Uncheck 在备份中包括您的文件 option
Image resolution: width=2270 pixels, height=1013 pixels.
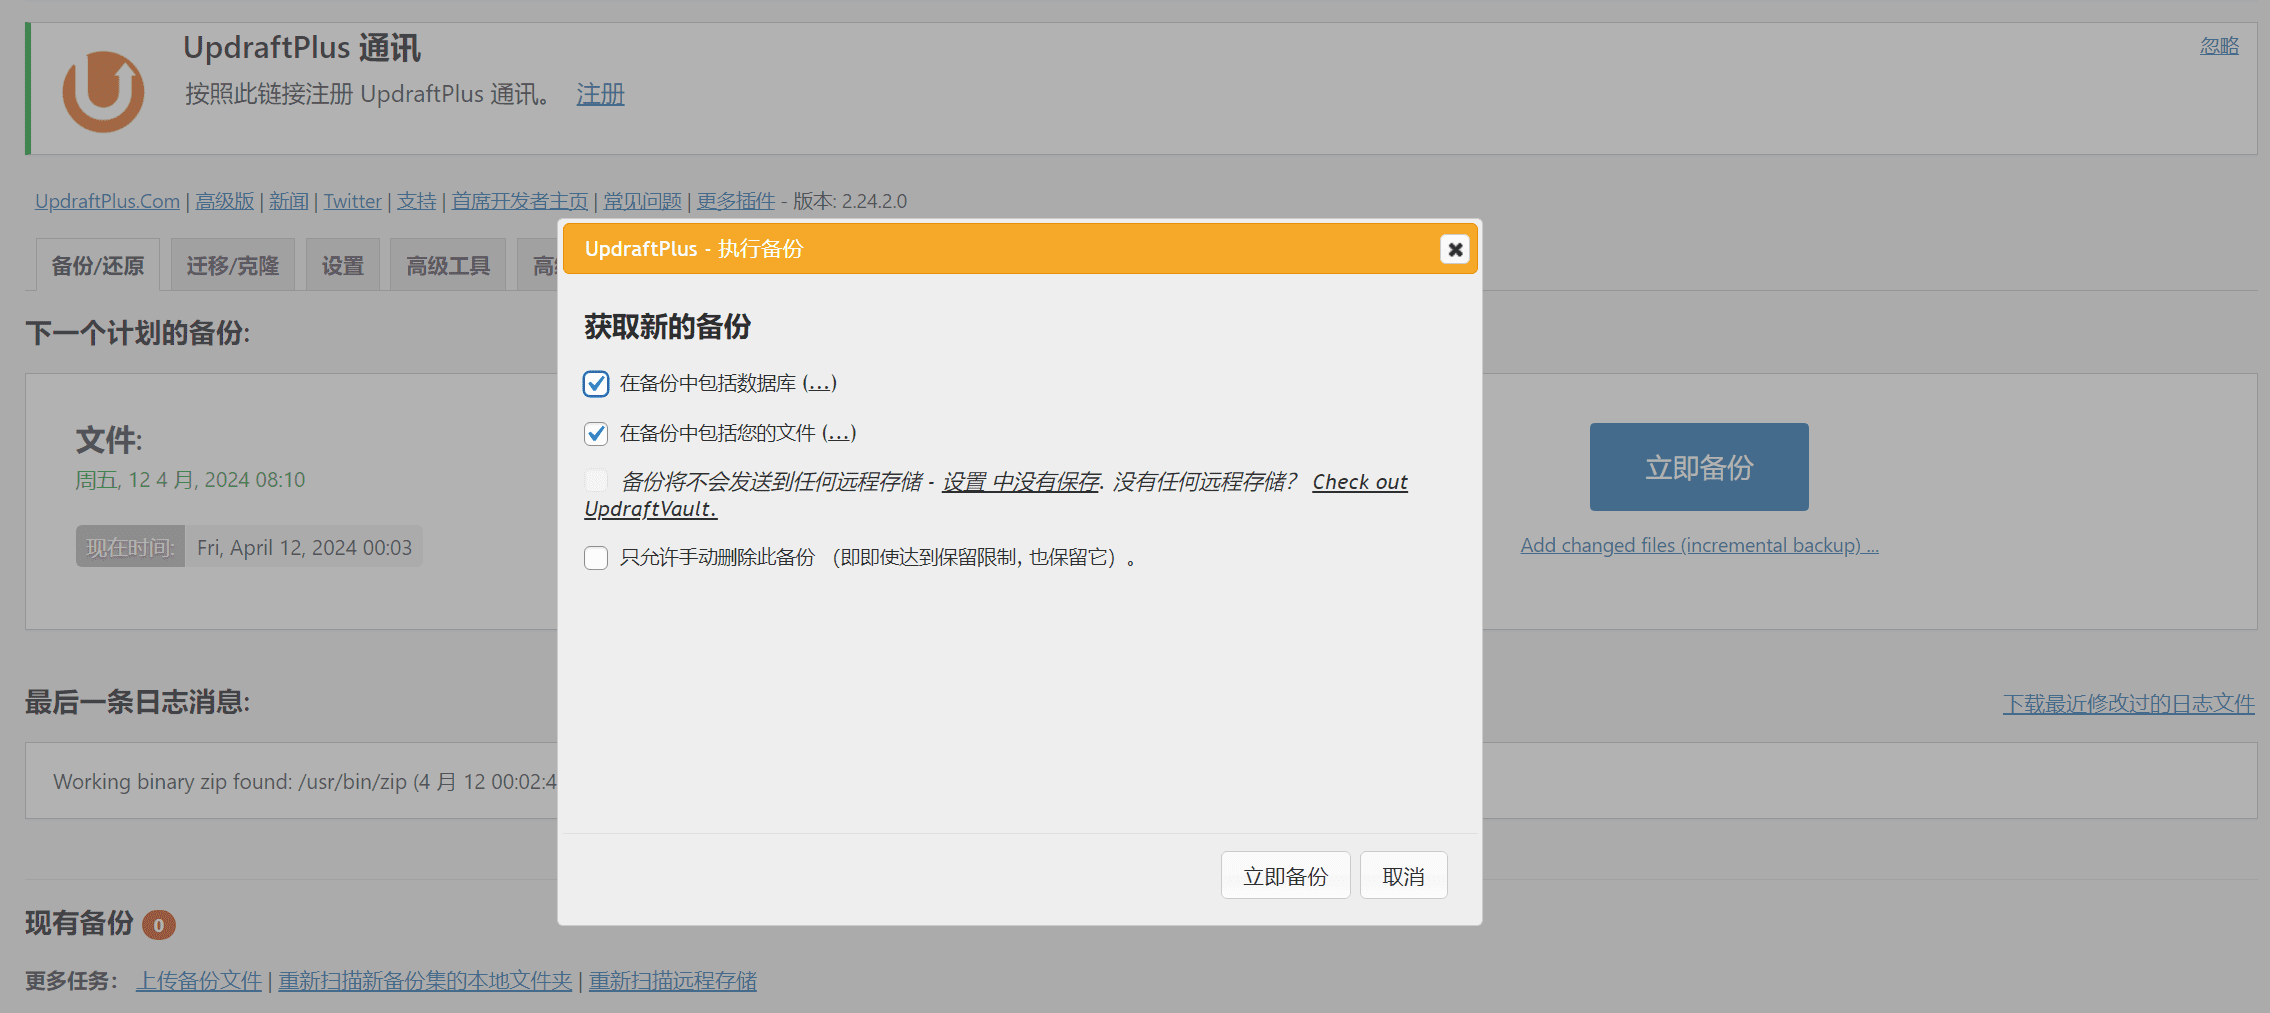[x=596, y=433]
